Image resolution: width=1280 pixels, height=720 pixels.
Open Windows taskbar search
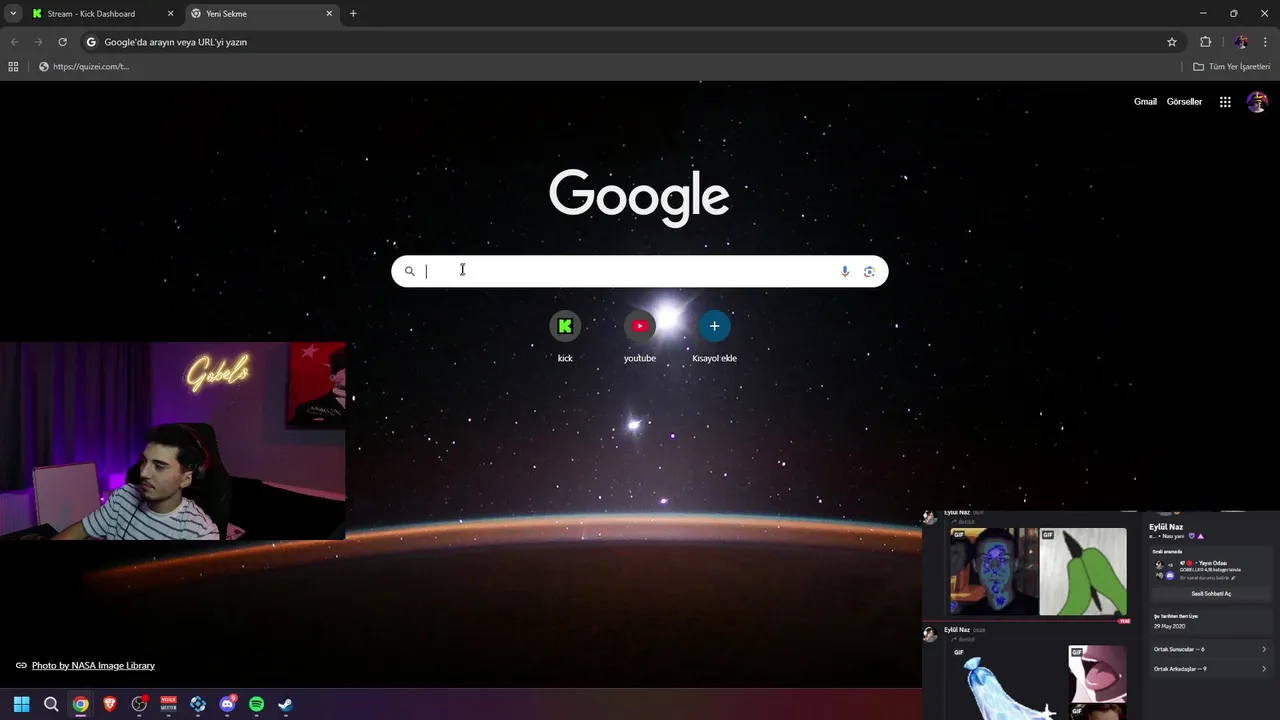(x=51, y=704)
